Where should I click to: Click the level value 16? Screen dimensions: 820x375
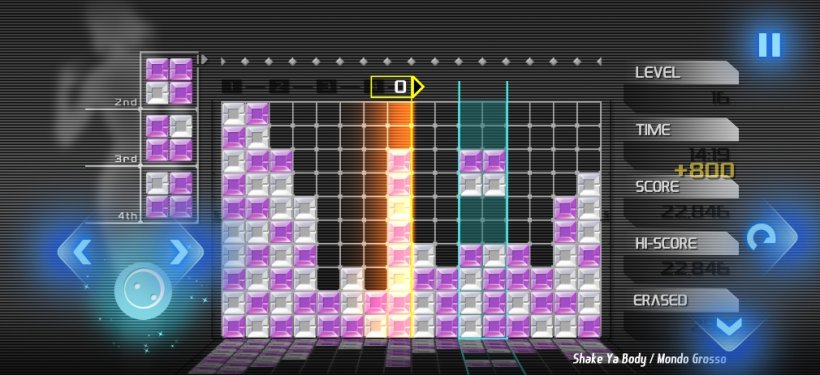pos(720,98)
